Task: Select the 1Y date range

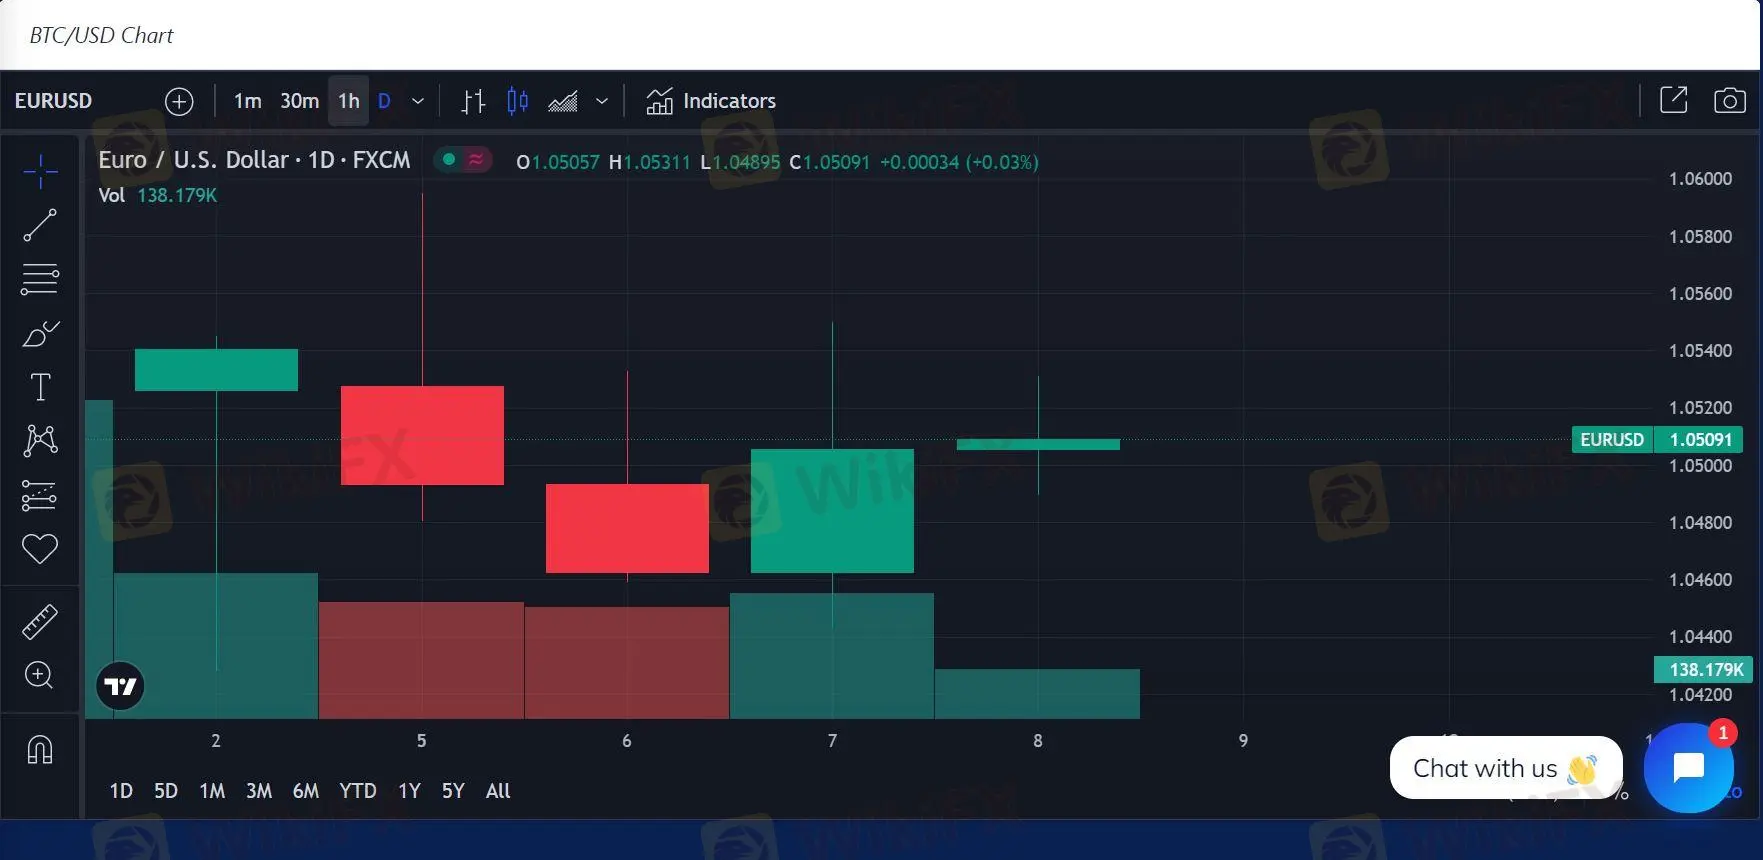Action: point(409,791)
